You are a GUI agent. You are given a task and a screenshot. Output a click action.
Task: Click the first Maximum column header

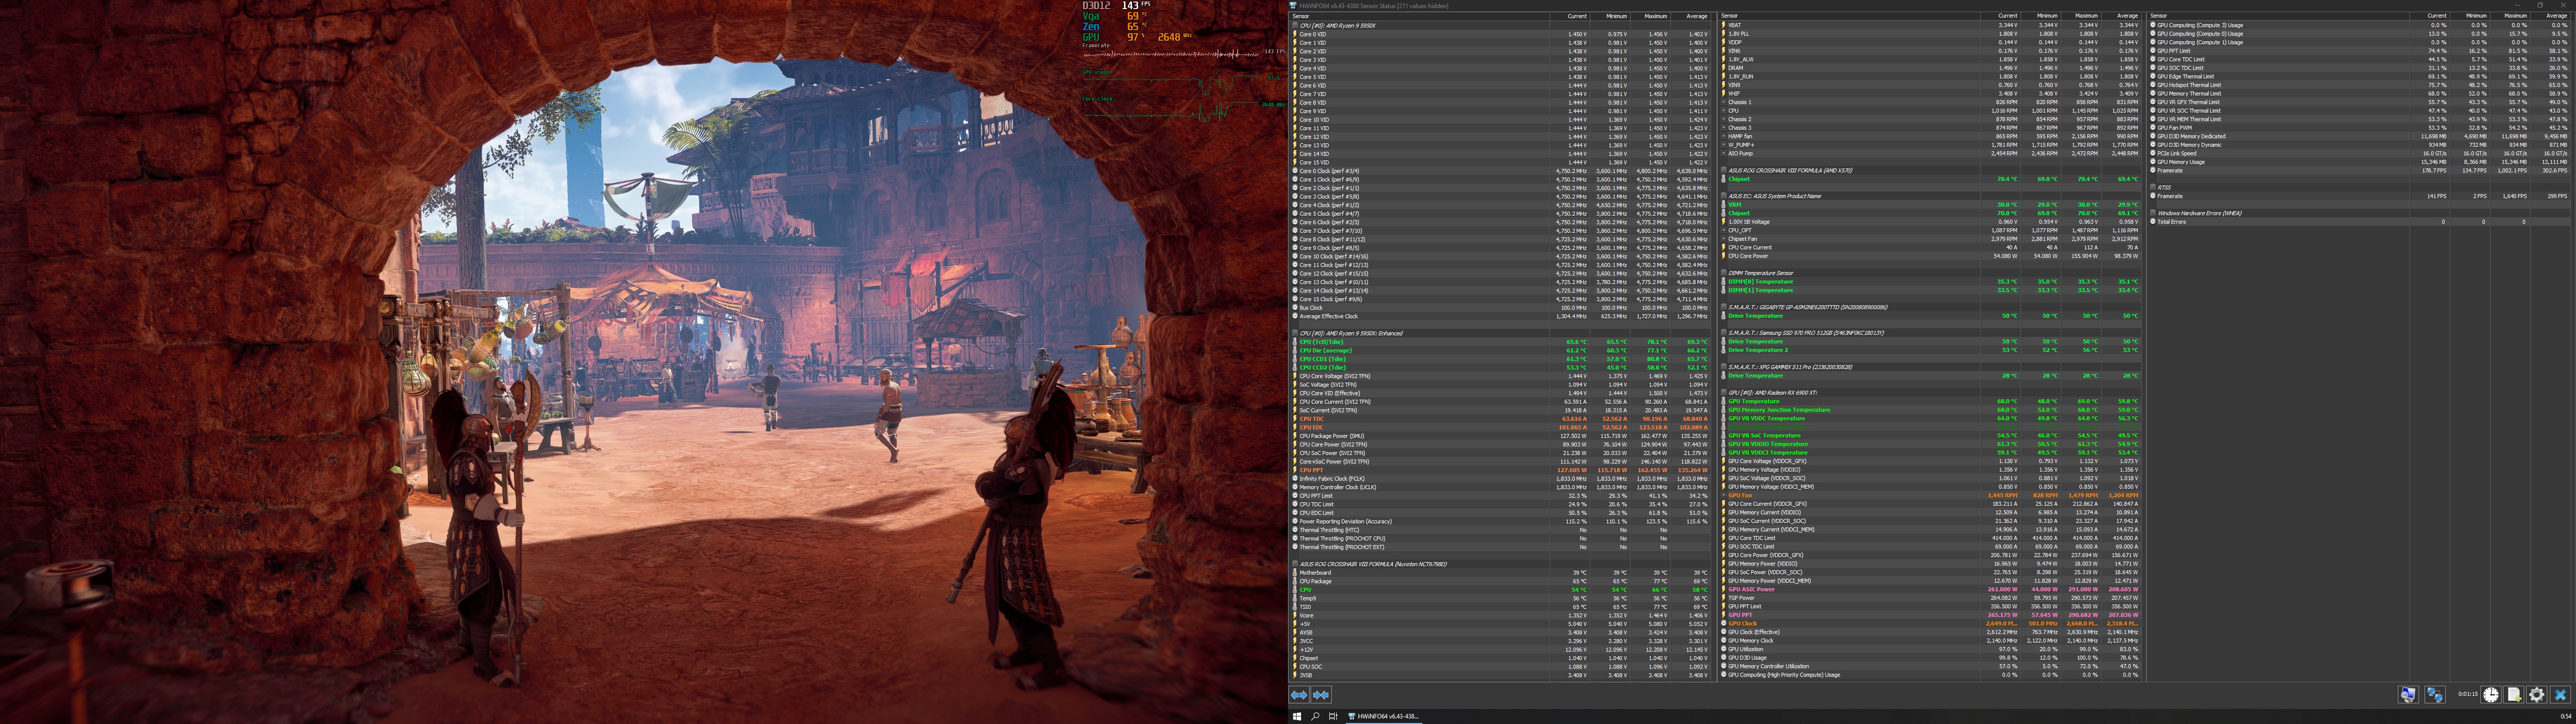[x=1656, y=16]
